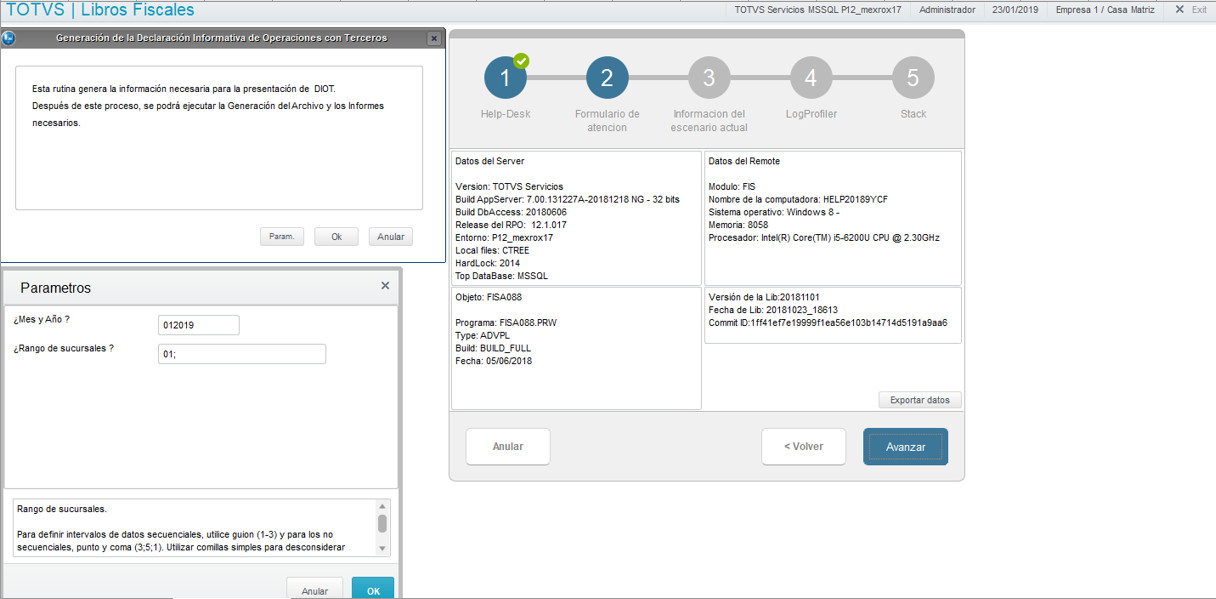
Task: Click the Parametros window title
Action: [56, 287]
